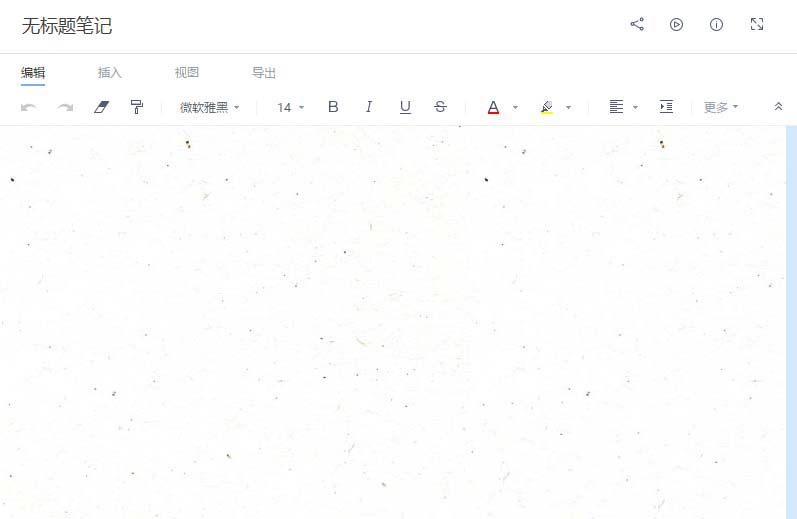Image resolution: width=797 pixels, height=519 pixels.
Task: Increase paragraph indent
Action: 666,107
